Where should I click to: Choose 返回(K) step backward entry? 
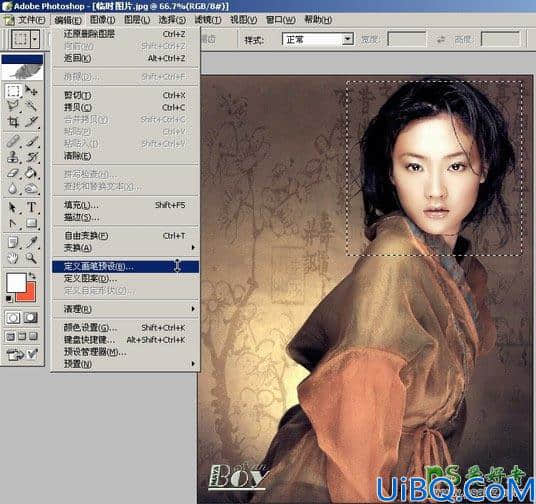pyautogui.click(x=125, y=58)
